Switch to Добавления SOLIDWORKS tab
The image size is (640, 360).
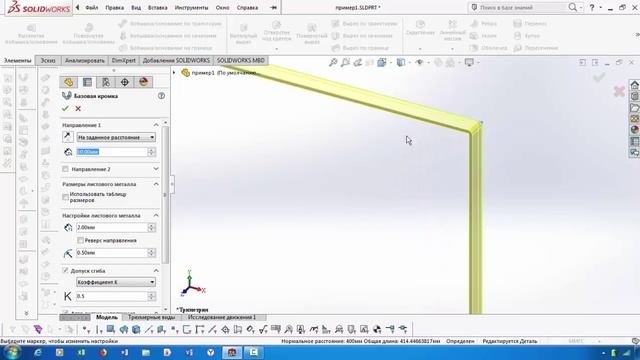176,60
